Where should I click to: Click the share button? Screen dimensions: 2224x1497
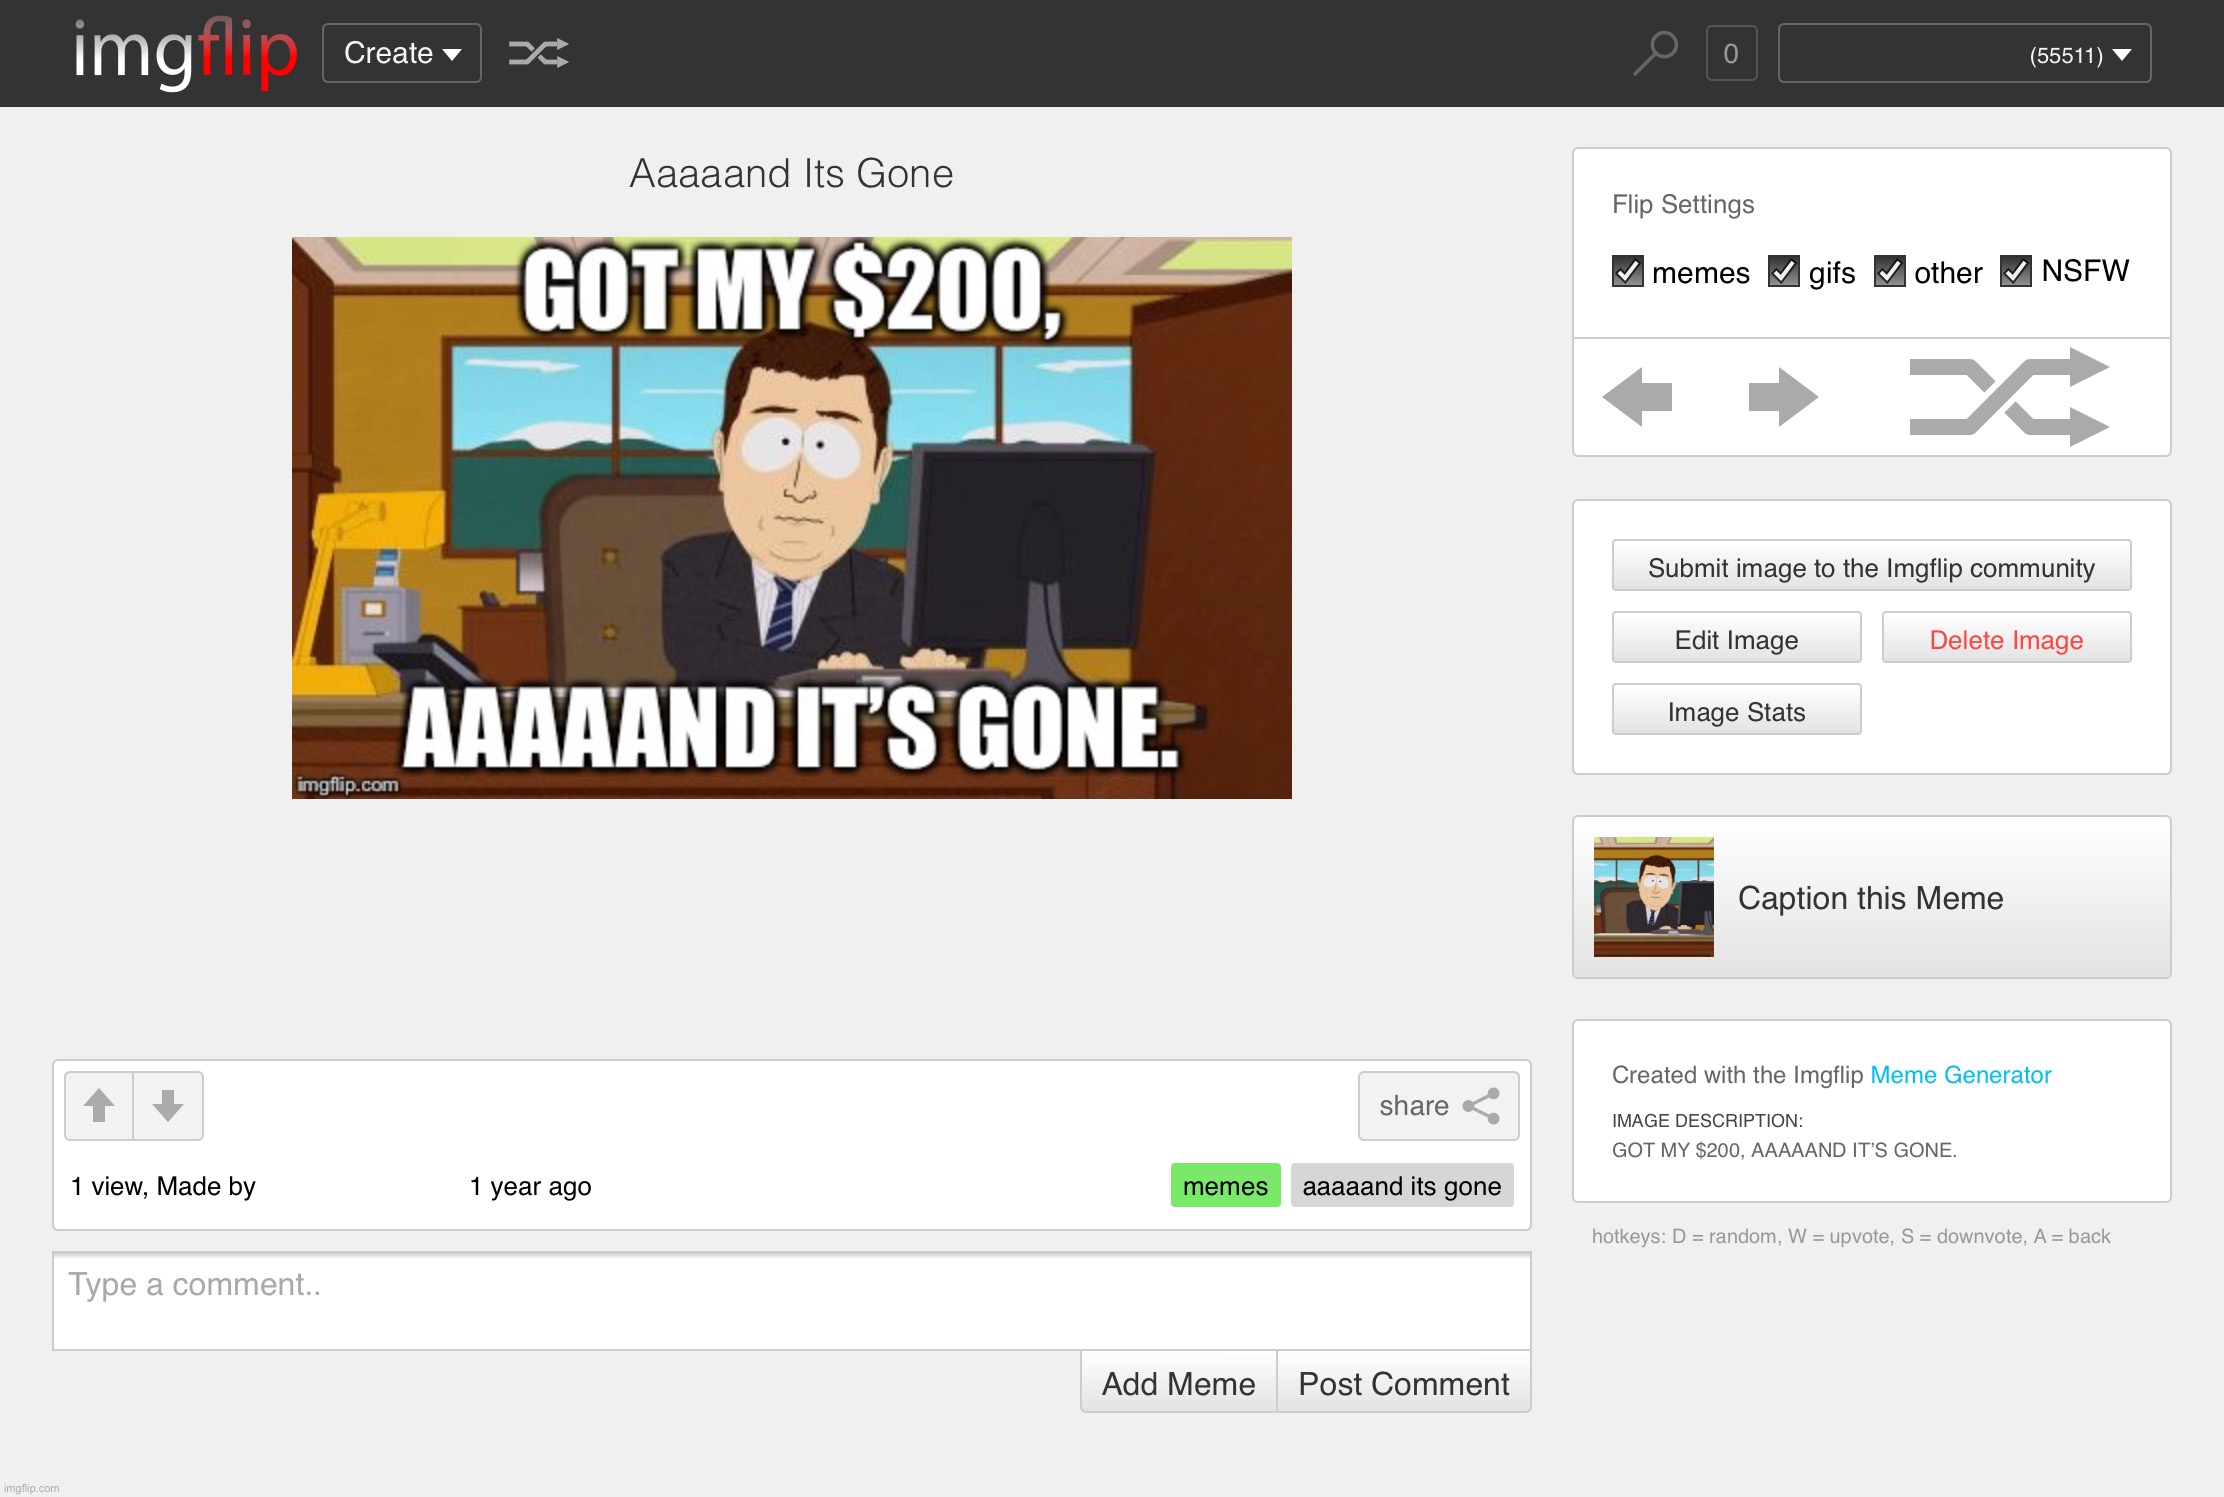tap(1438, 1106)
